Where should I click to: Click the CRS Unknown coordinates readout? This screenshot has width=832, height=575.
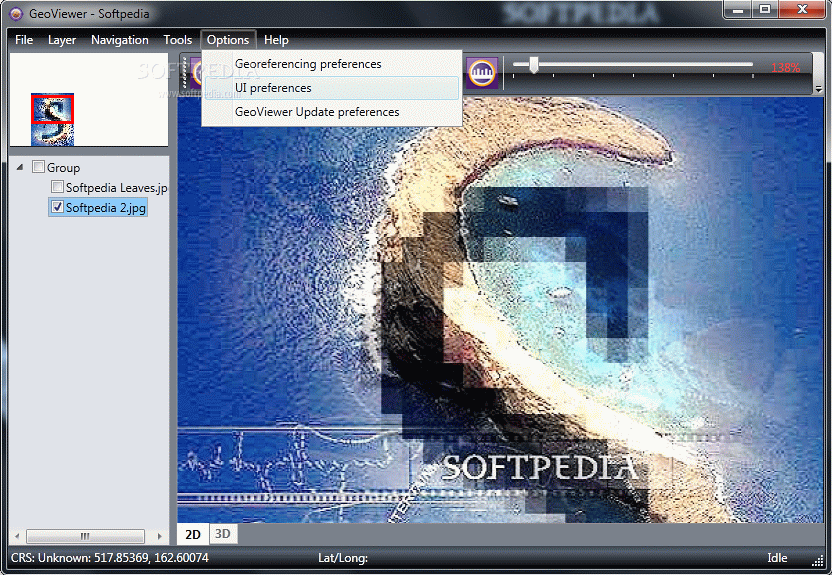(x=110, y=558)
